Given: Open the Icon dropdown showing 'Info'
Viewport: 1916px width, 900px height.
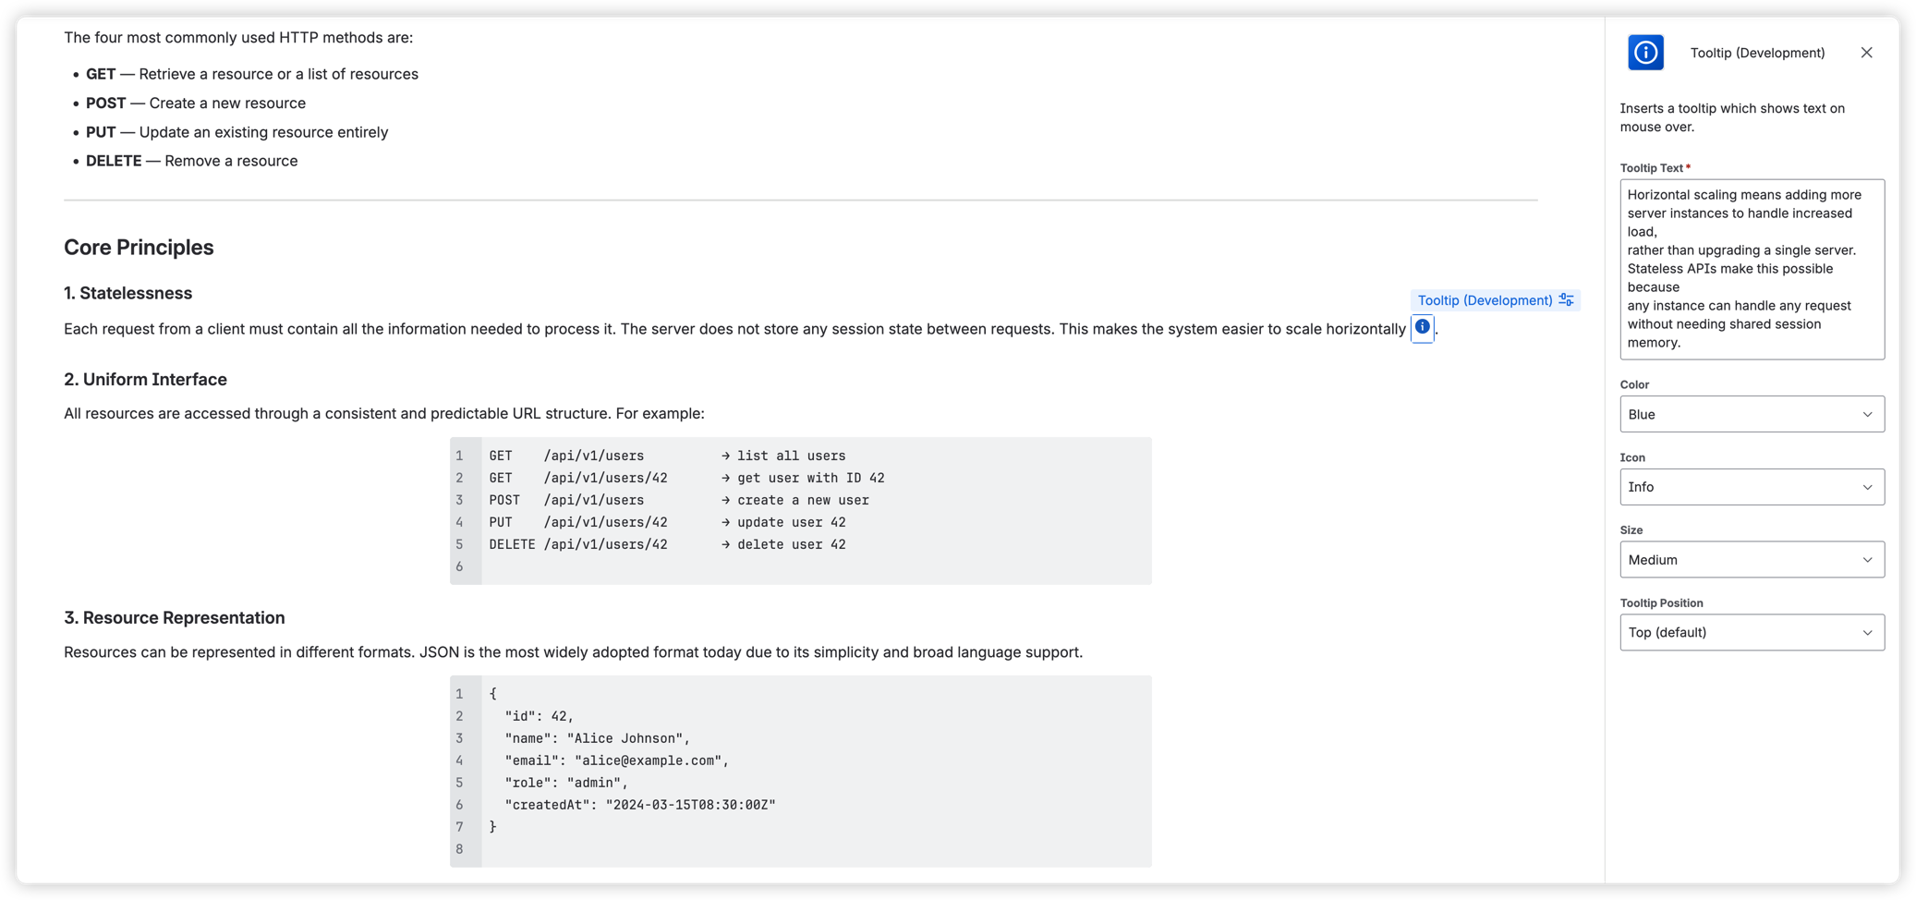Looking at the screenshot, I should point(1751,487).
